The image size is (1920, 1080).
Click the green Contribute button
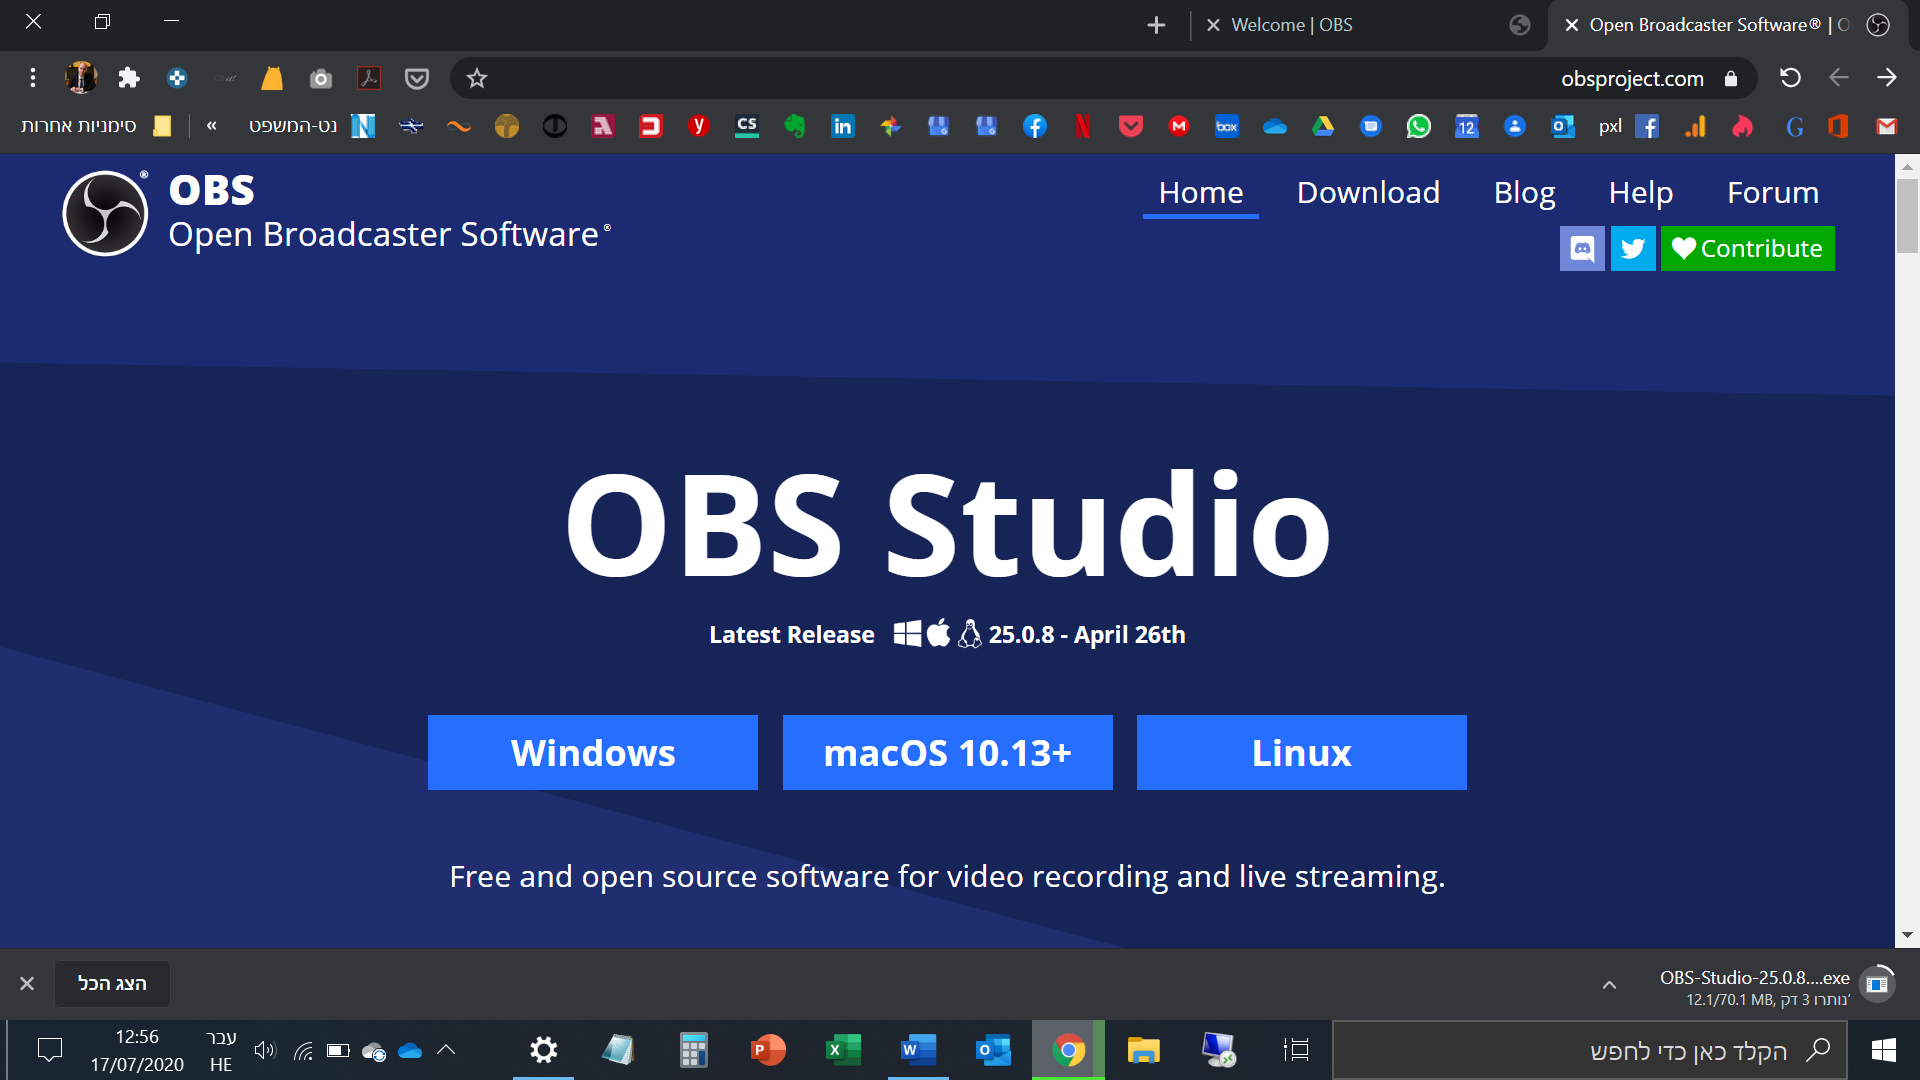(x=1748, y=248)
